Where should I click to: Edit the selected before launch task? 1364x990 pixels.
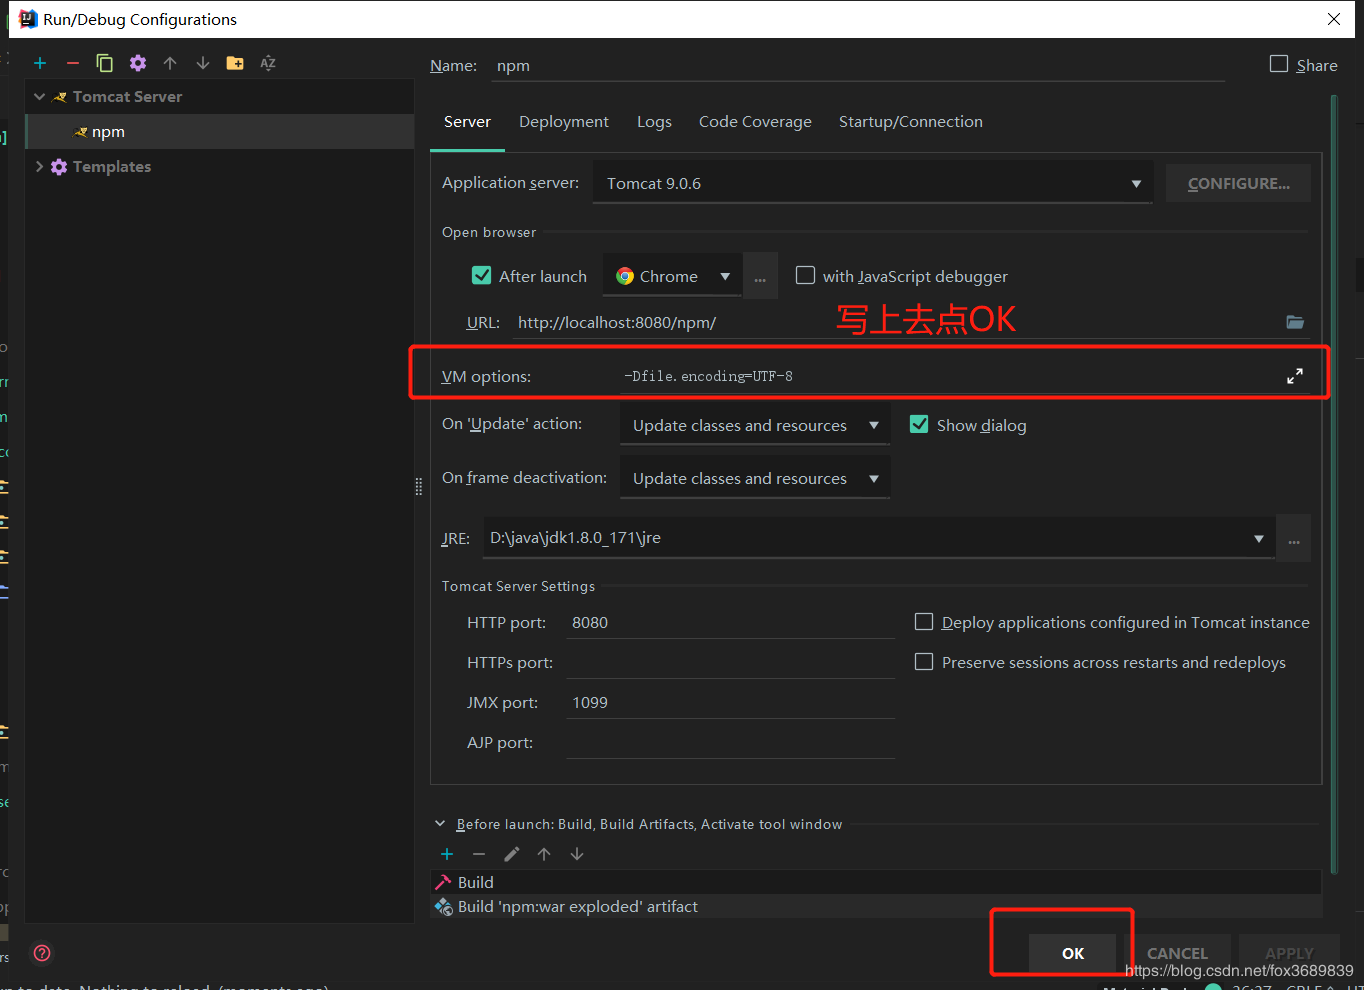(512, 854)
